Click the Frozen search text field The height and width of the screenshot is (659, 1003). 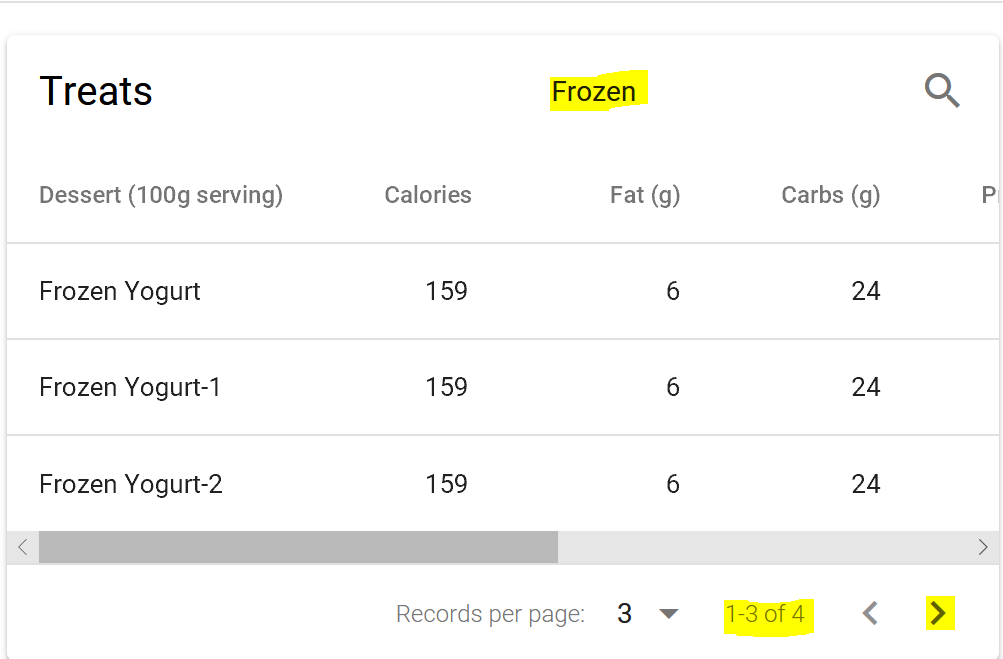tap(594, 91)
